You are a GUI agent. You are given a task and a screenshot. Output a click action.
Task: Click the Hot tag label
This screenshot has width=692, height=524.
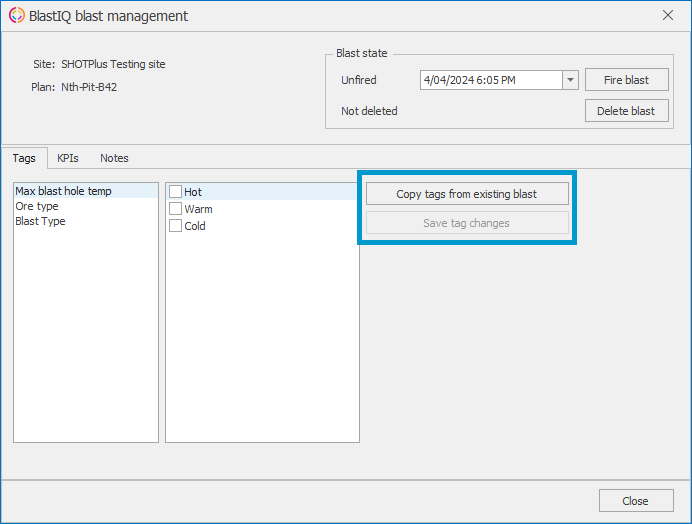[x=193, y=192]
